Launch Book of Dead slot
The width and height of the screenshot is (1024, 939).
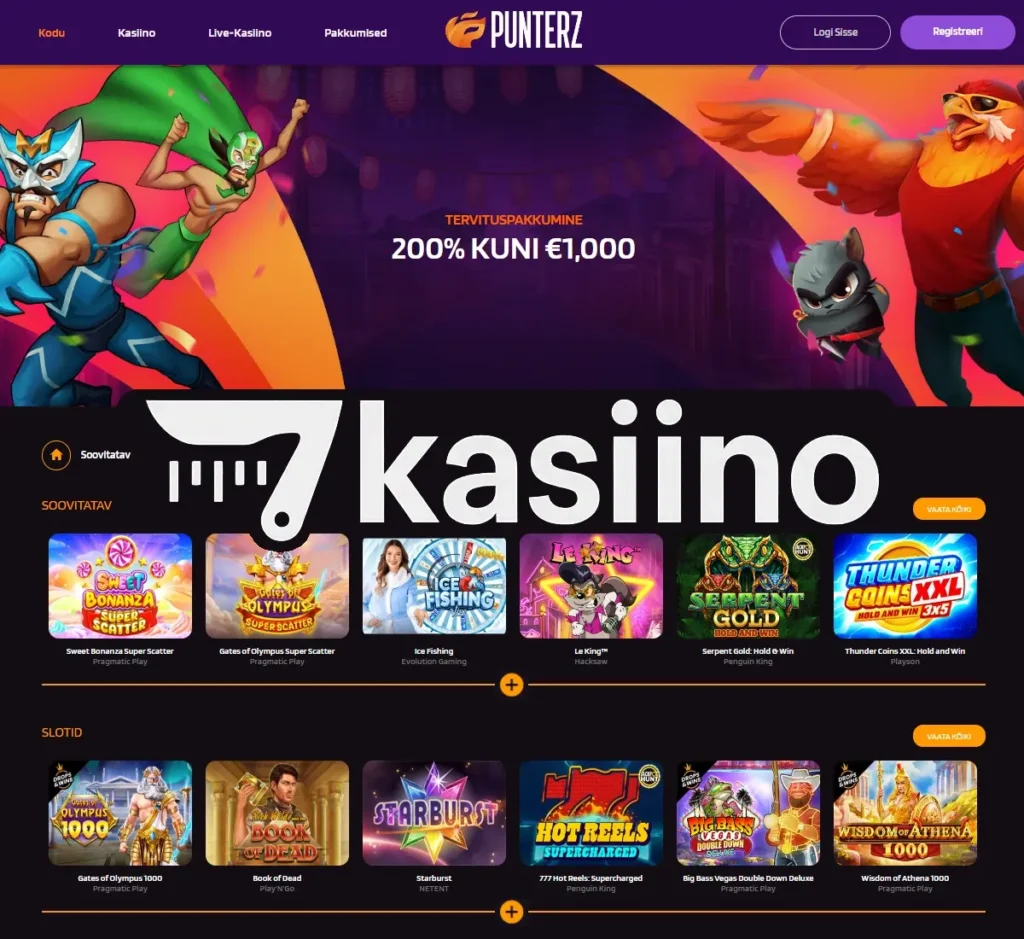(x=277, y=813)
